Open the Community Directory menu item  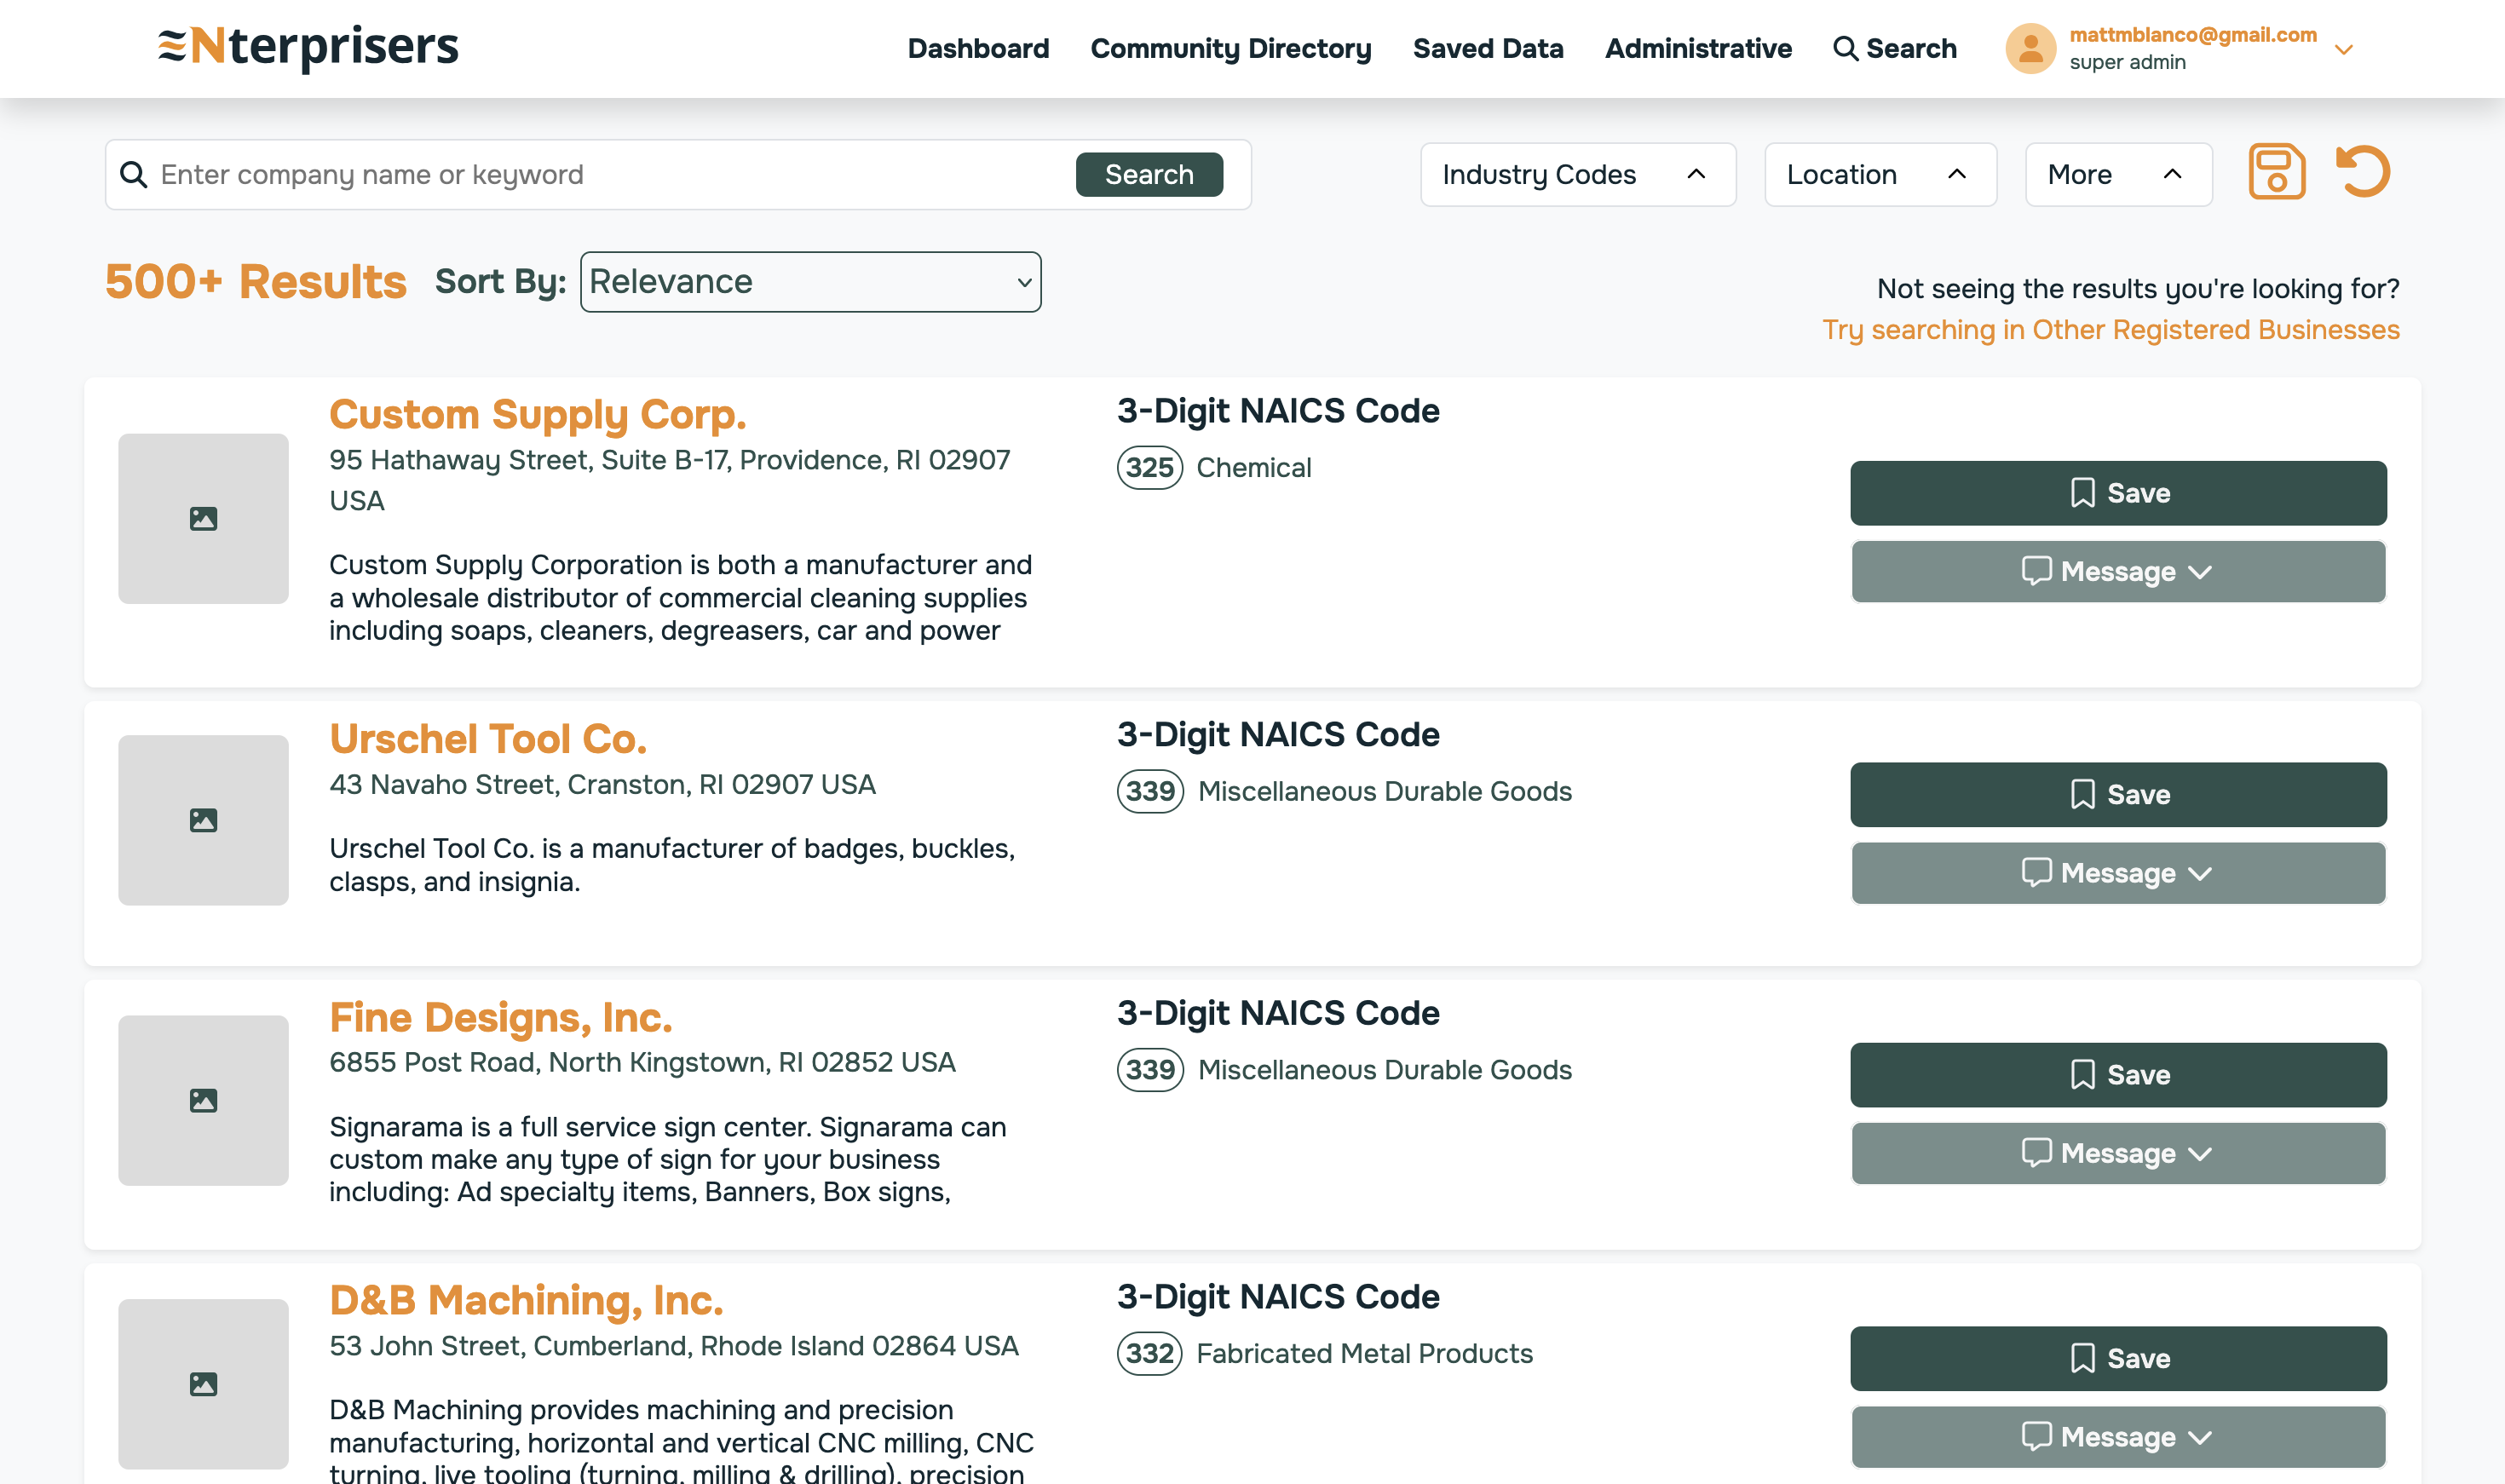[x=1230, y=49]
